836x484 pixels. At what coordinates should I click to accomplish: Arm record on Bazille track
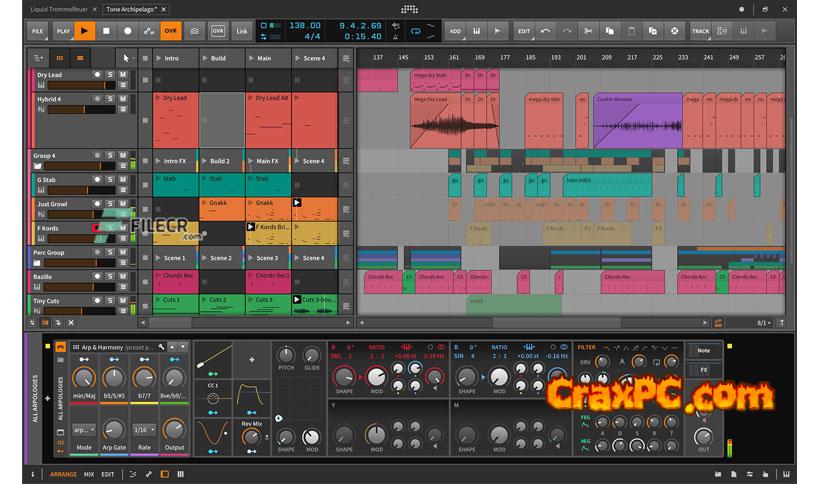pyautogui.click(x=97, y=277)
